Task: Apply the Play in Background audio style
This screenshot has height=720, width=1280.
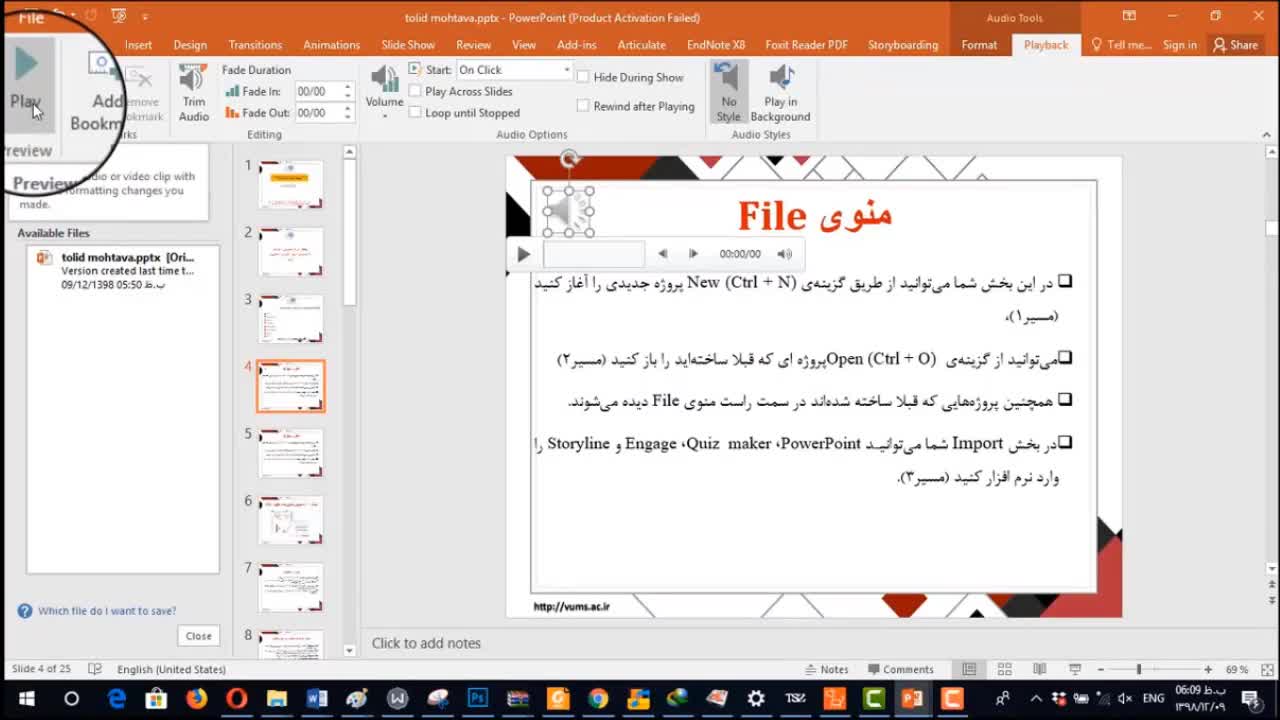Action: click(x=780, y=93)
